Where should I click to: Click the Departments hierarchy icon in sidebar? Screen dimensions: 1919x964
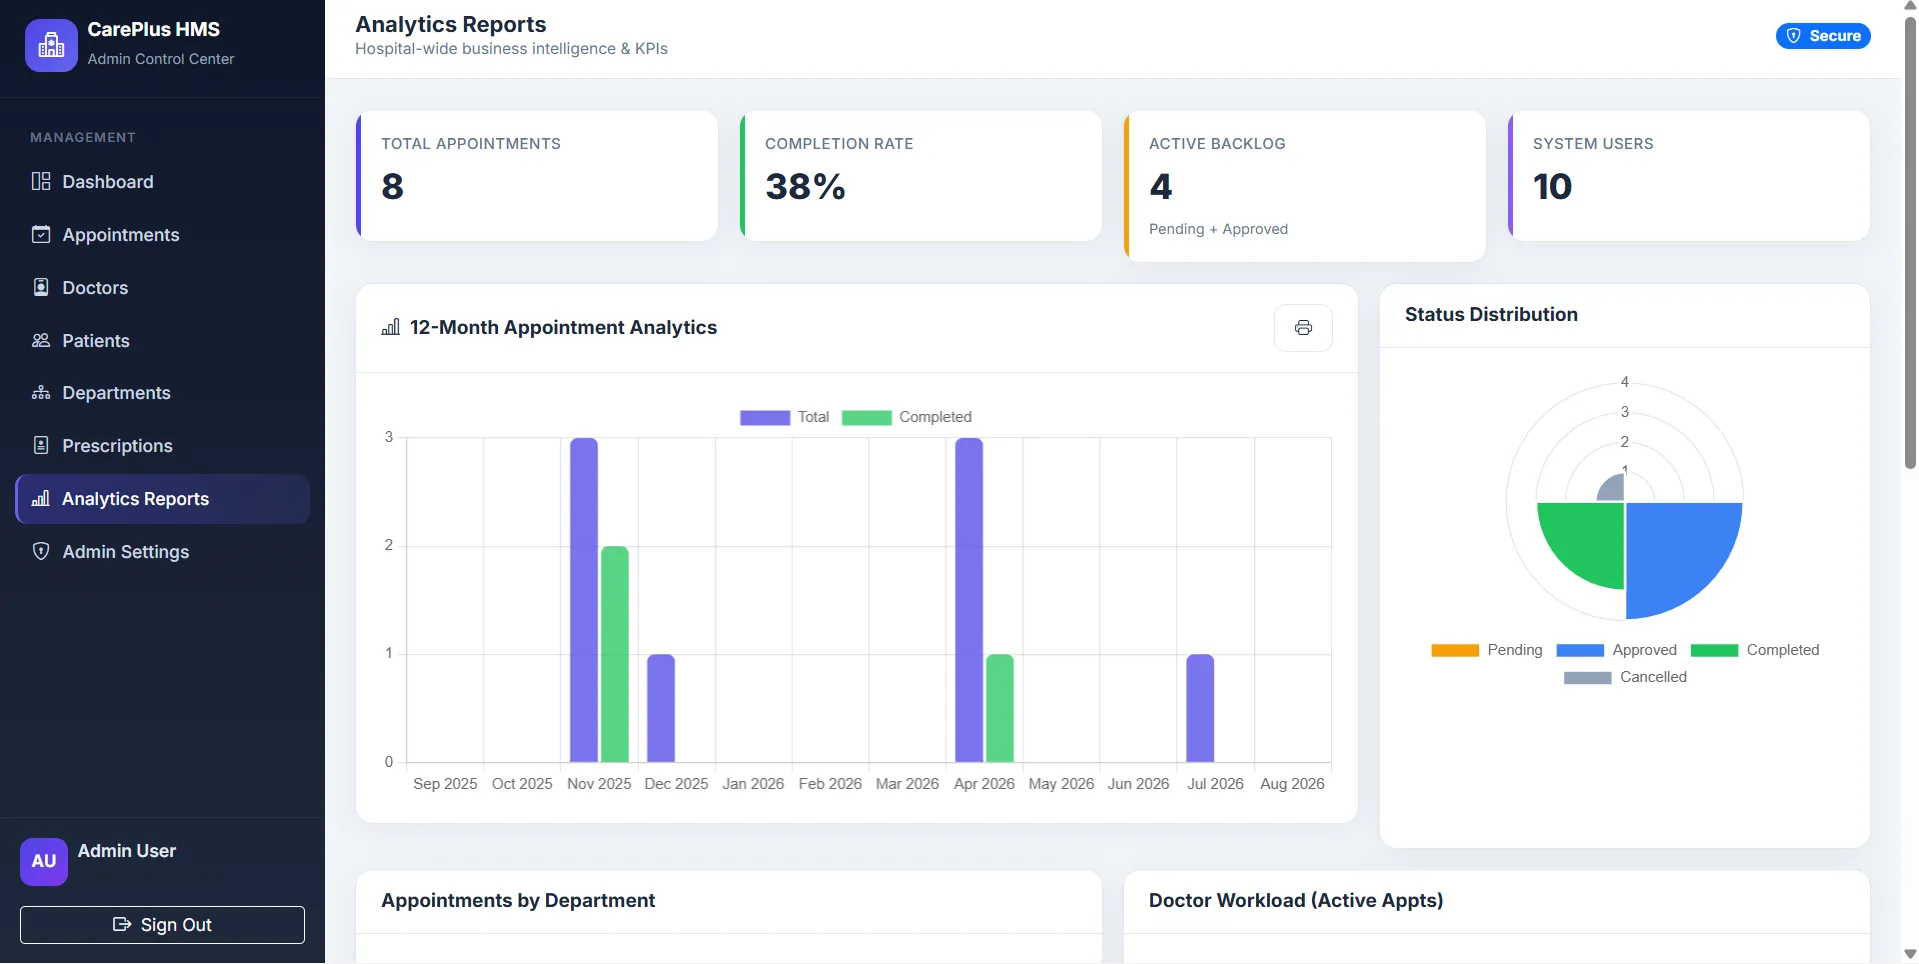click(x=41, y=392)
